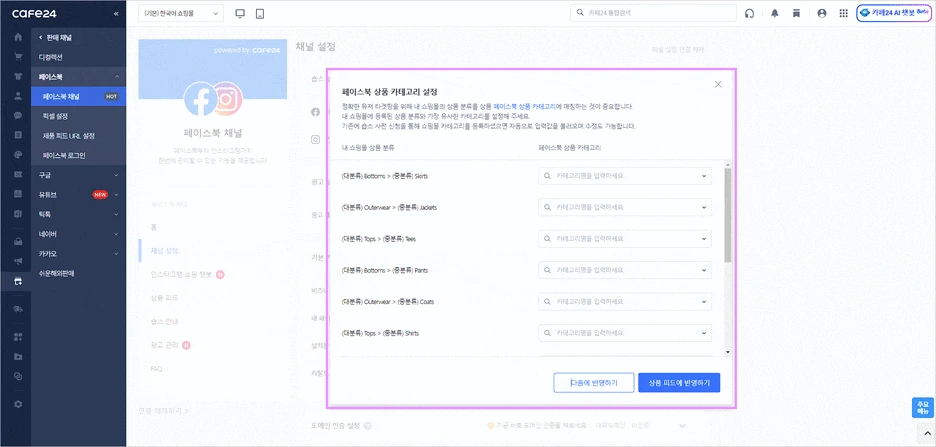
Task: Open the delivery truck icon
Action: (18, 309)
